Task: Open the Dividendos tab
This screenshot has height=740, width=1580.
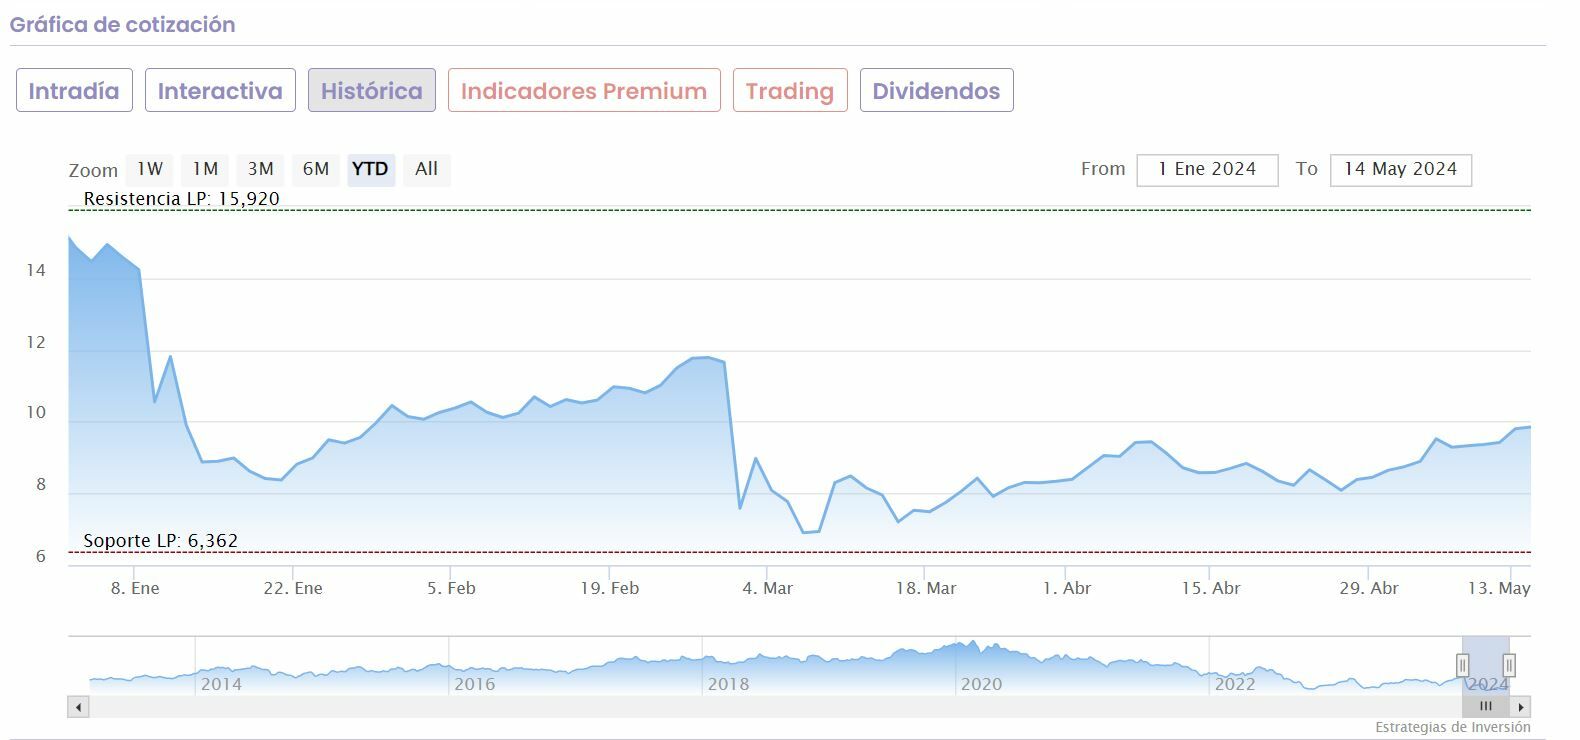Action: (x=936, y=91)
